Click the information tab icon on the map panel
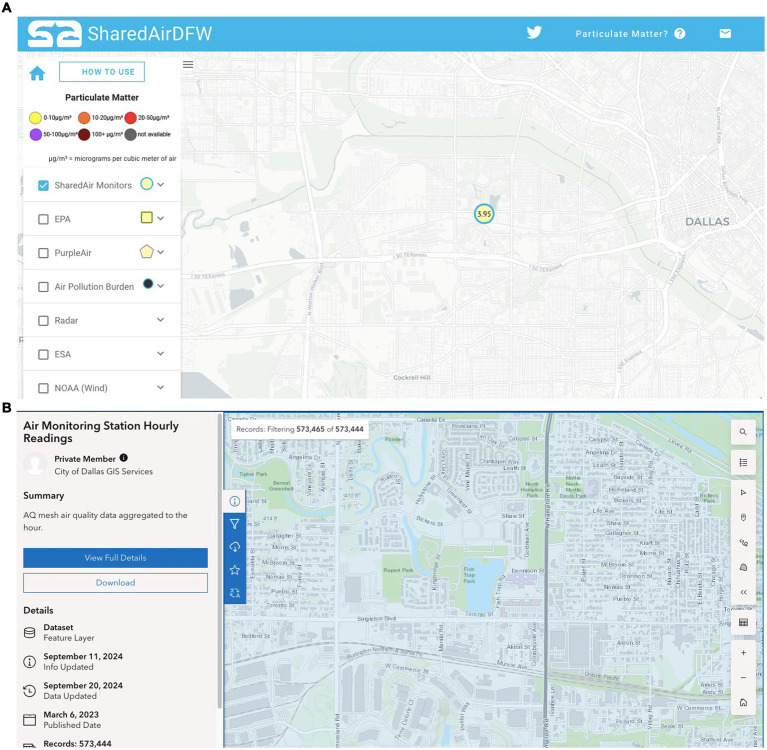Screen dimensions: 767x750 point(235,501)
